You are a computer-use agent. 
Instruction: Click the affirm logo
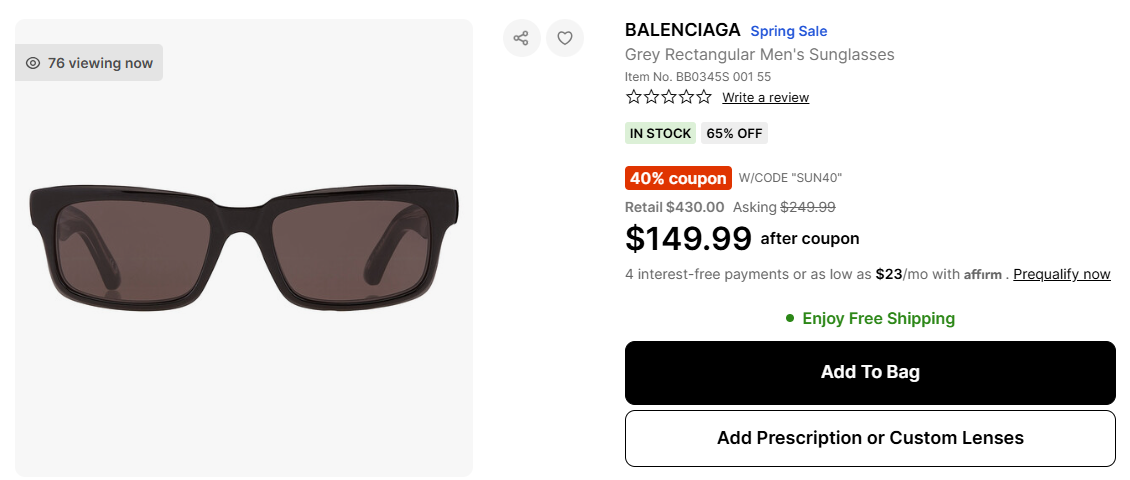pyautogui.click(x=983, y=274)
